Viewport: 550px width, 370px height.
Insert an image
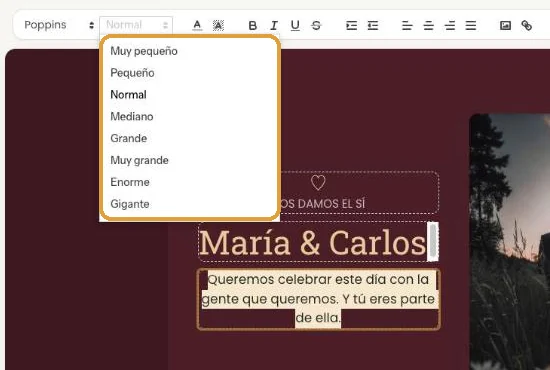pos(505,25)
